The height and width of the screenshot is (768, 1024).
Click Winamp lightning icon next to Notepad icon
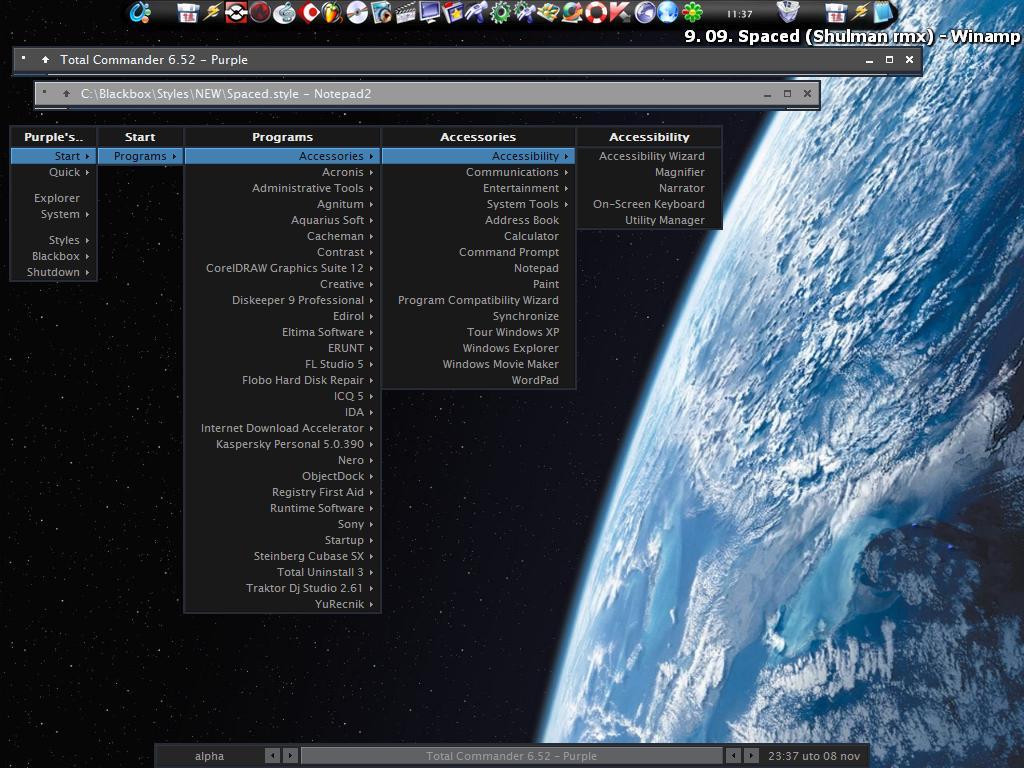(x=860, y=12)
